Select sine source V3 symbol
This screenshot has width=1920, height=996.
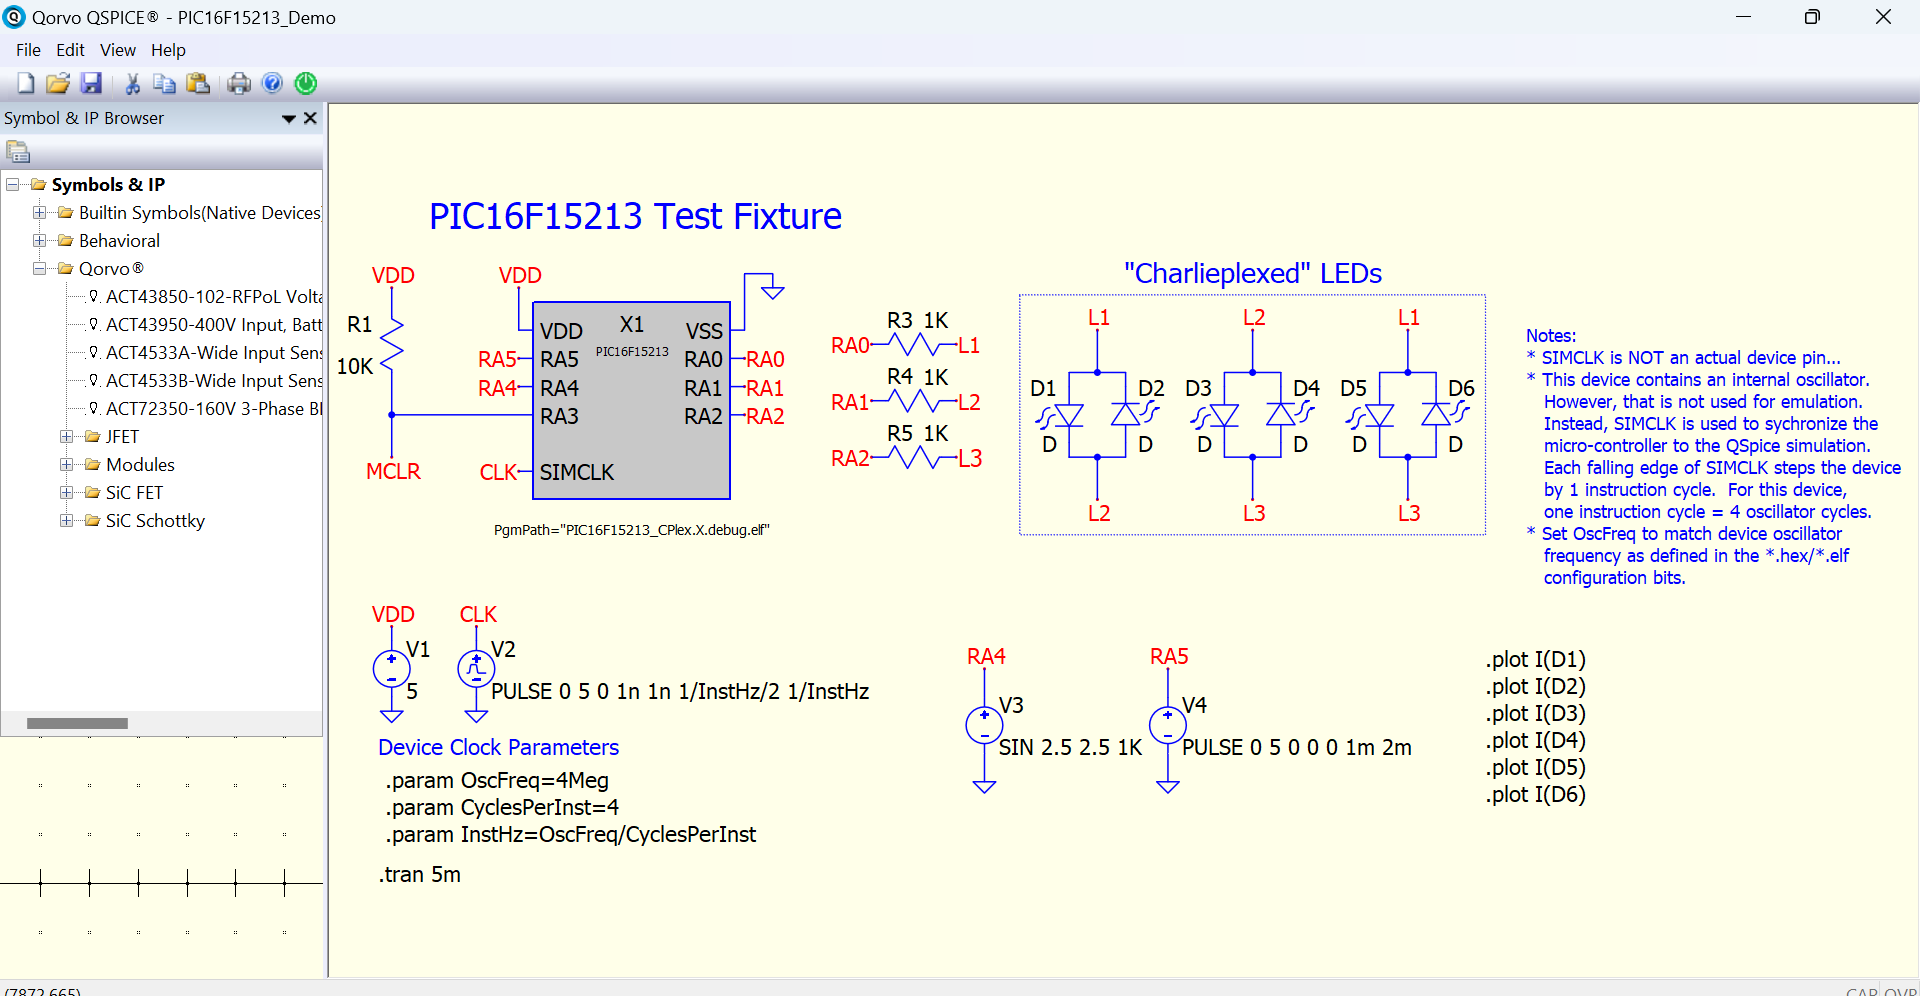984,725
